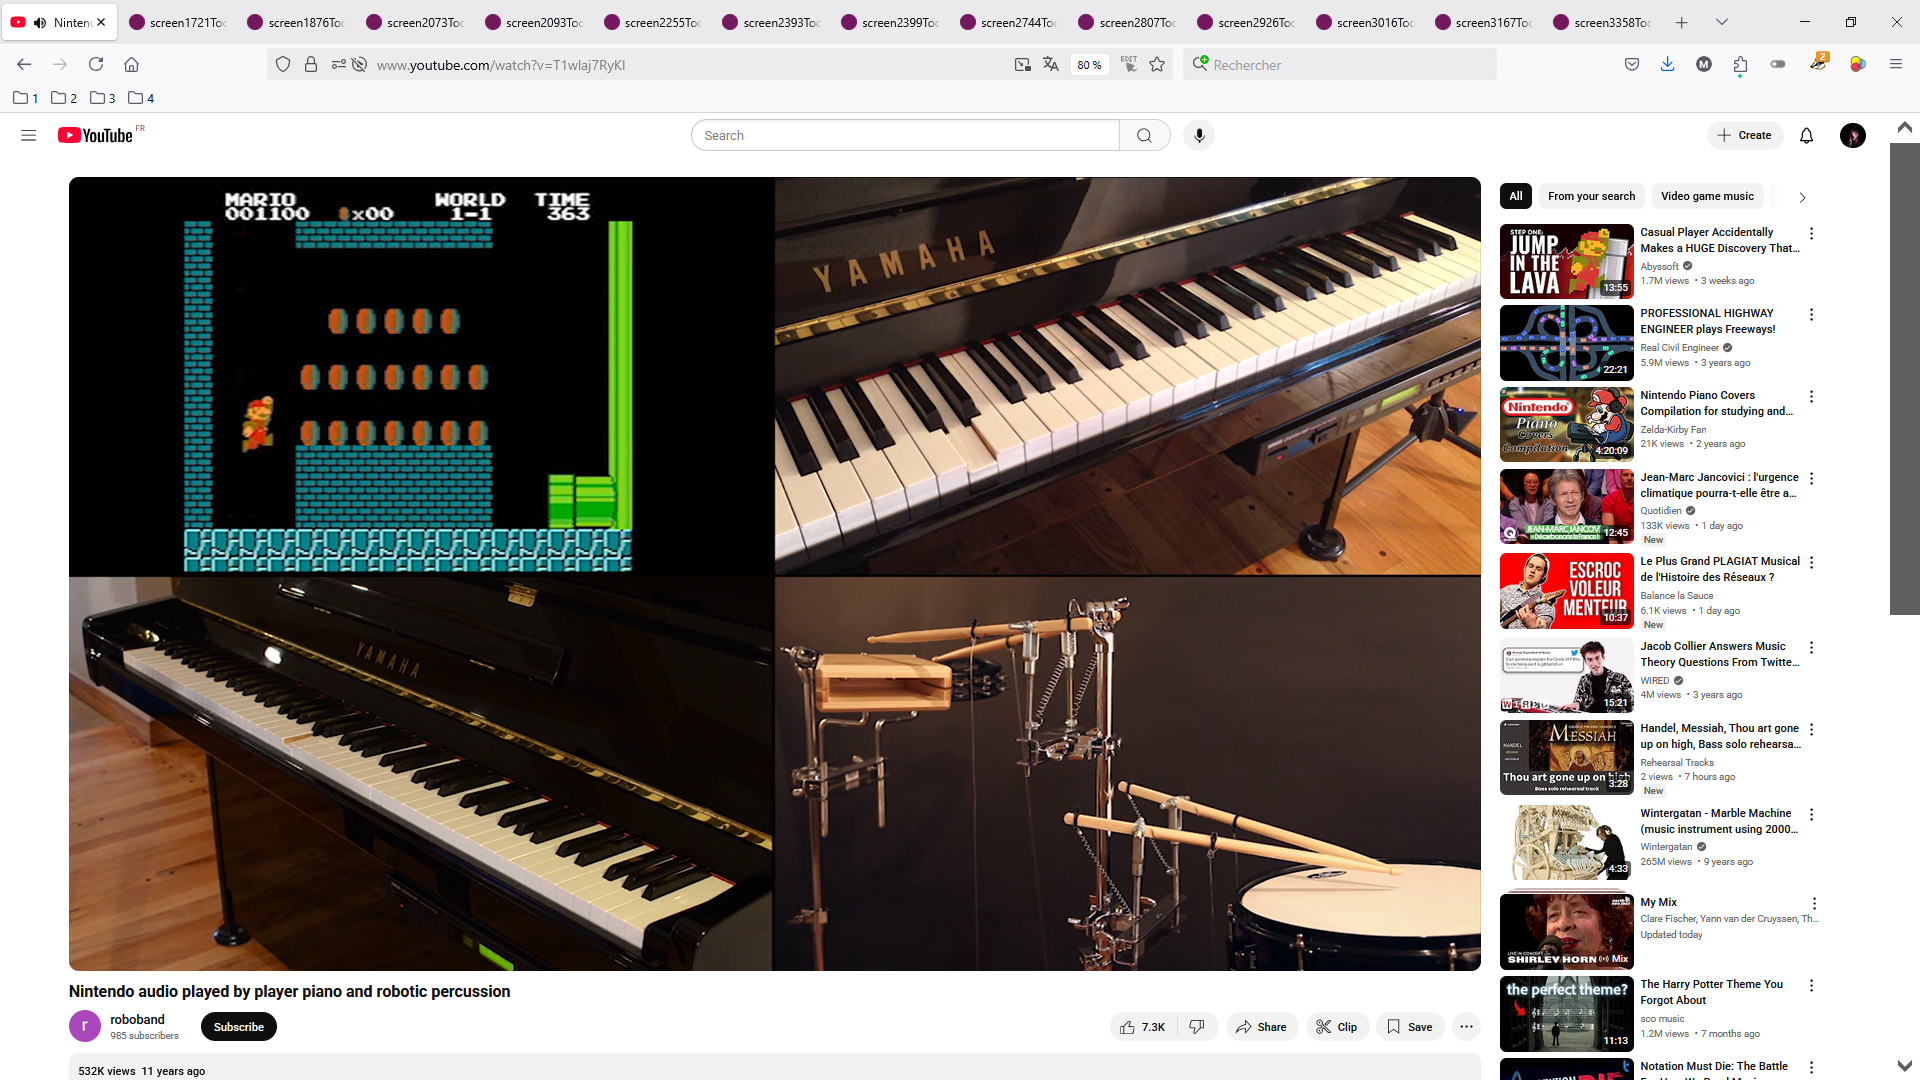Like the video with 7.3K likes
This screenshot has width=1920, height=1080.
pos(1143,1027)
